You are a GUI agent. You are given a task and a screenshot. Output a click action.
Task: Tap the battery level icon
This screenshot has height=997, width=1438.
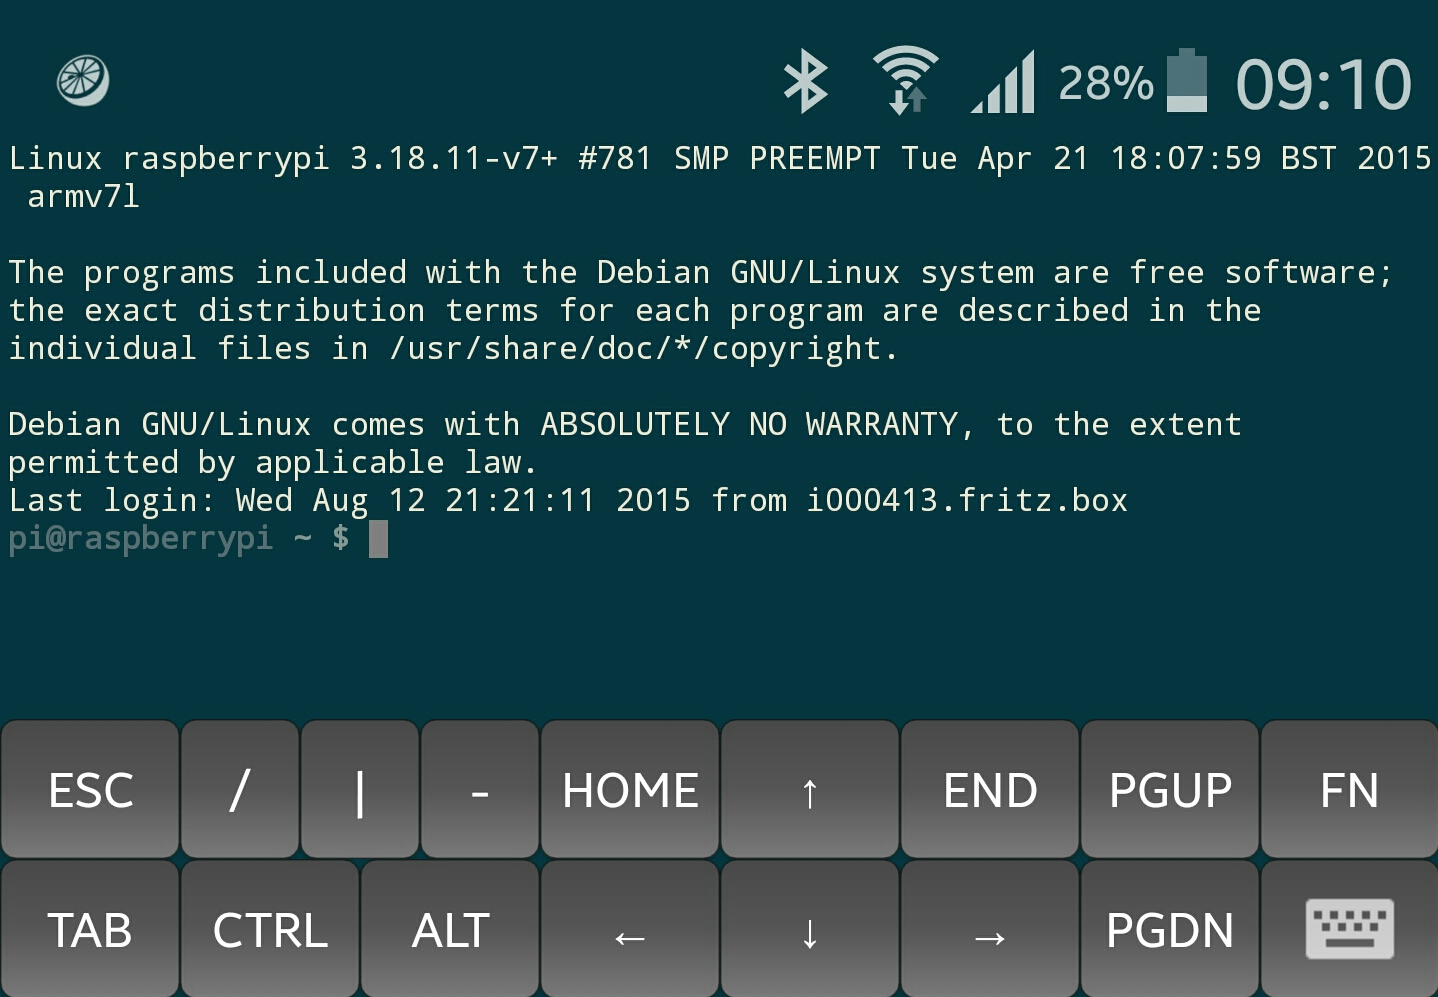point(1187,81)
